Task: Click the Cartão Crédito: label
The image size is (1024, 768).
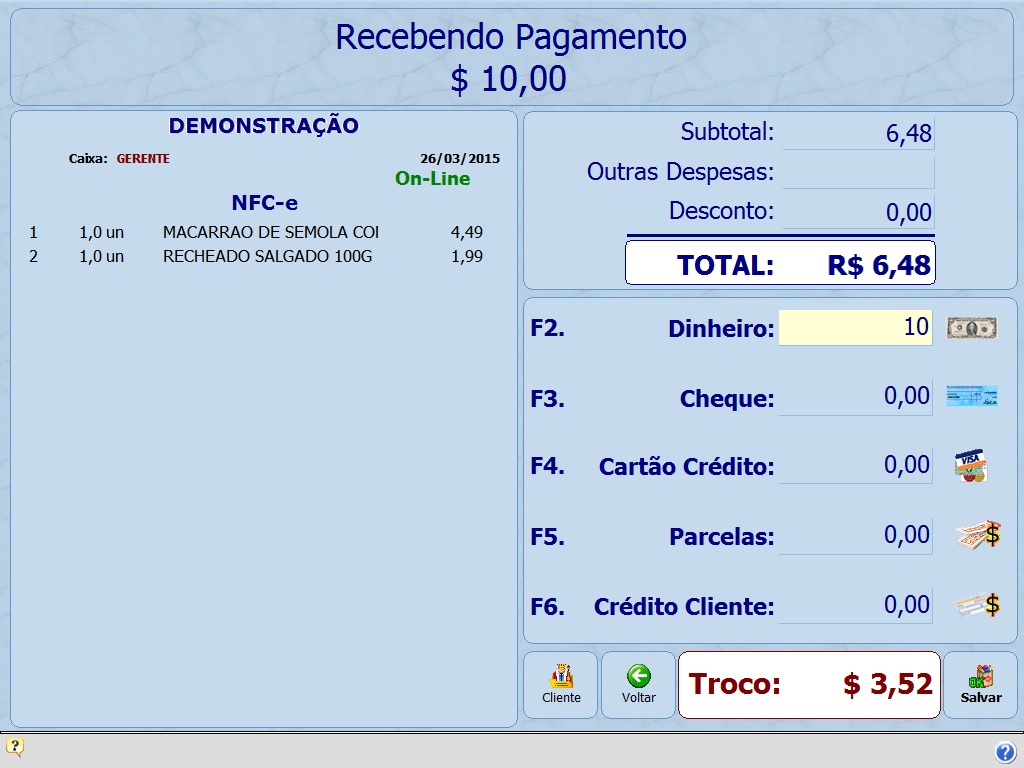Action: (x=686, y=466)
